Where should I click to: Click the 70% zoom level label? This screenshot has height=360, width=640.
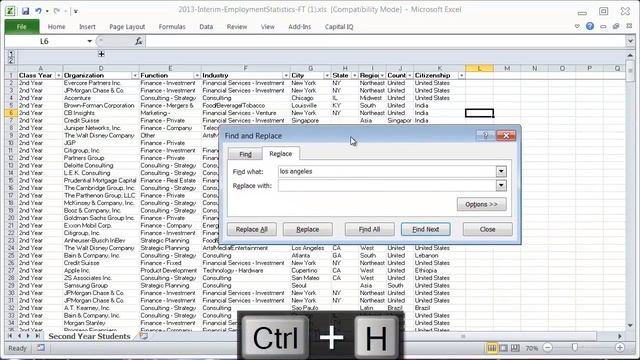(531, 348)
